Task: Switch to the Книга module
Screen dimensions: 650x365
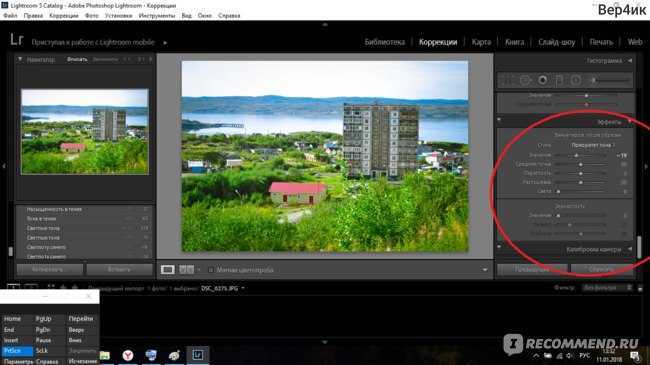Action: click(514, 42)
